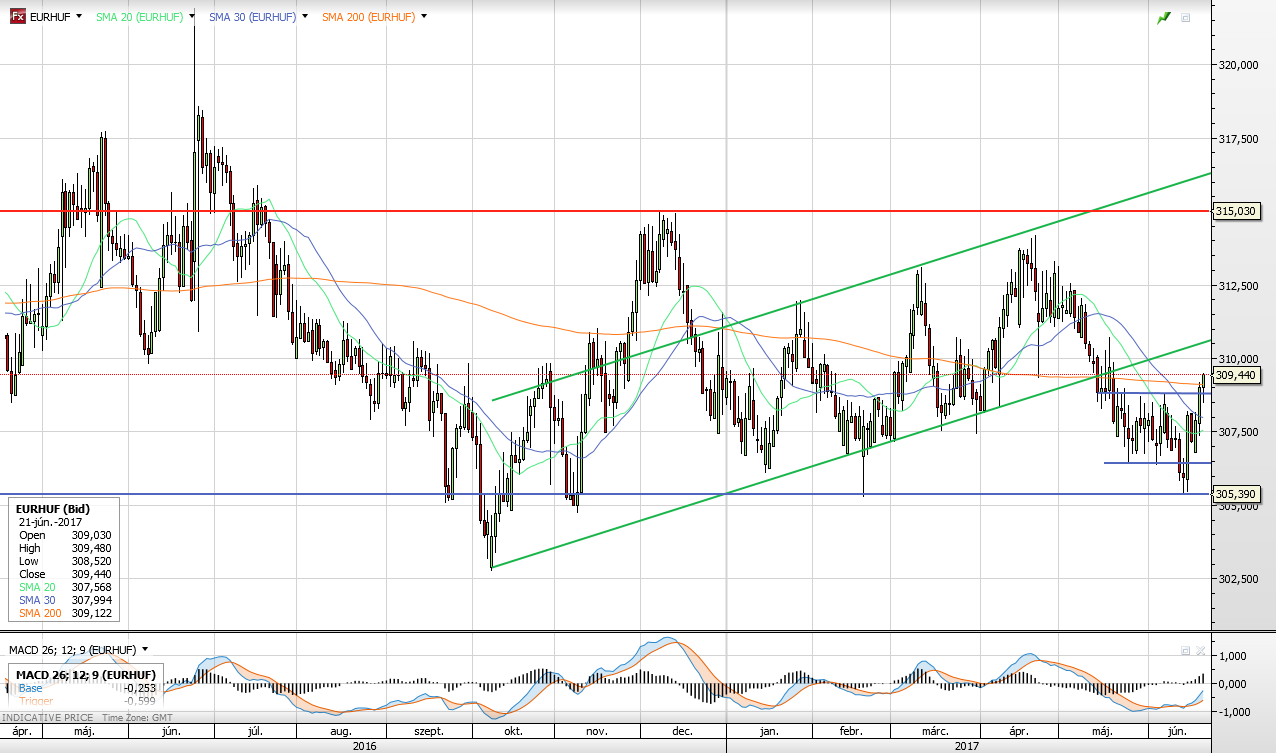
Task: Click the jan. month label
Action: (x=769, y=732)
